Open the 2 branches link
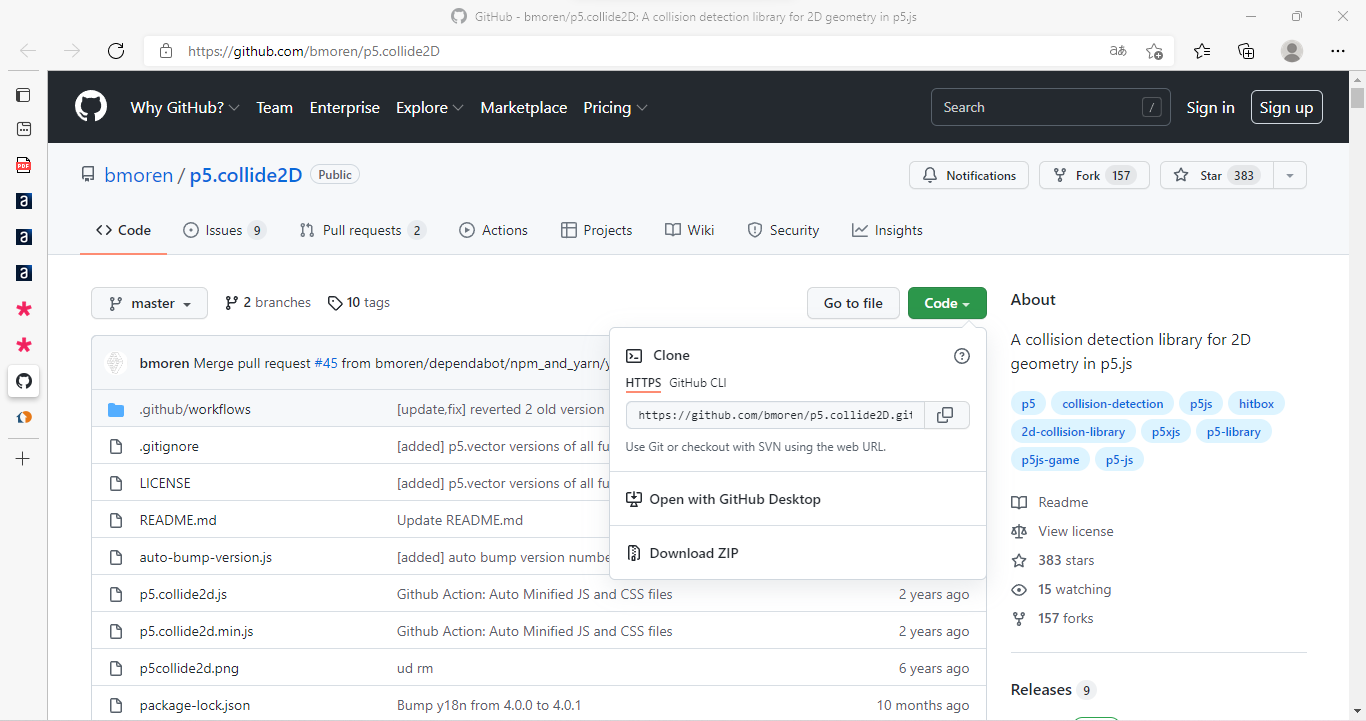 tap(268, 303)
